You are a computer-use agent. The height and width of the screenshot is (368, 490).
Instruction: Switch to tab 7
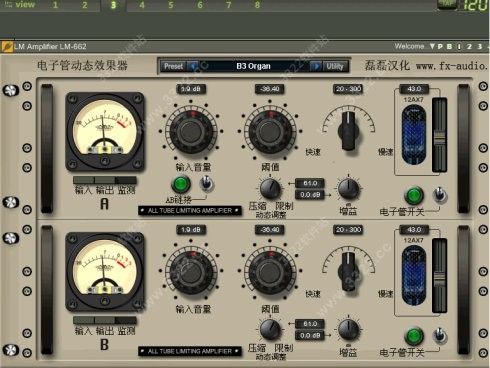(228, 5)
